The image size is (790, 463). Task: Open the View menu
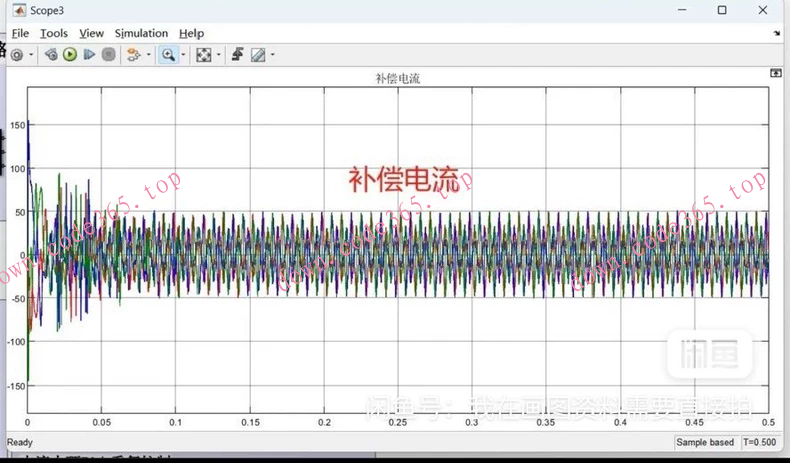click(x=91, y=33)
